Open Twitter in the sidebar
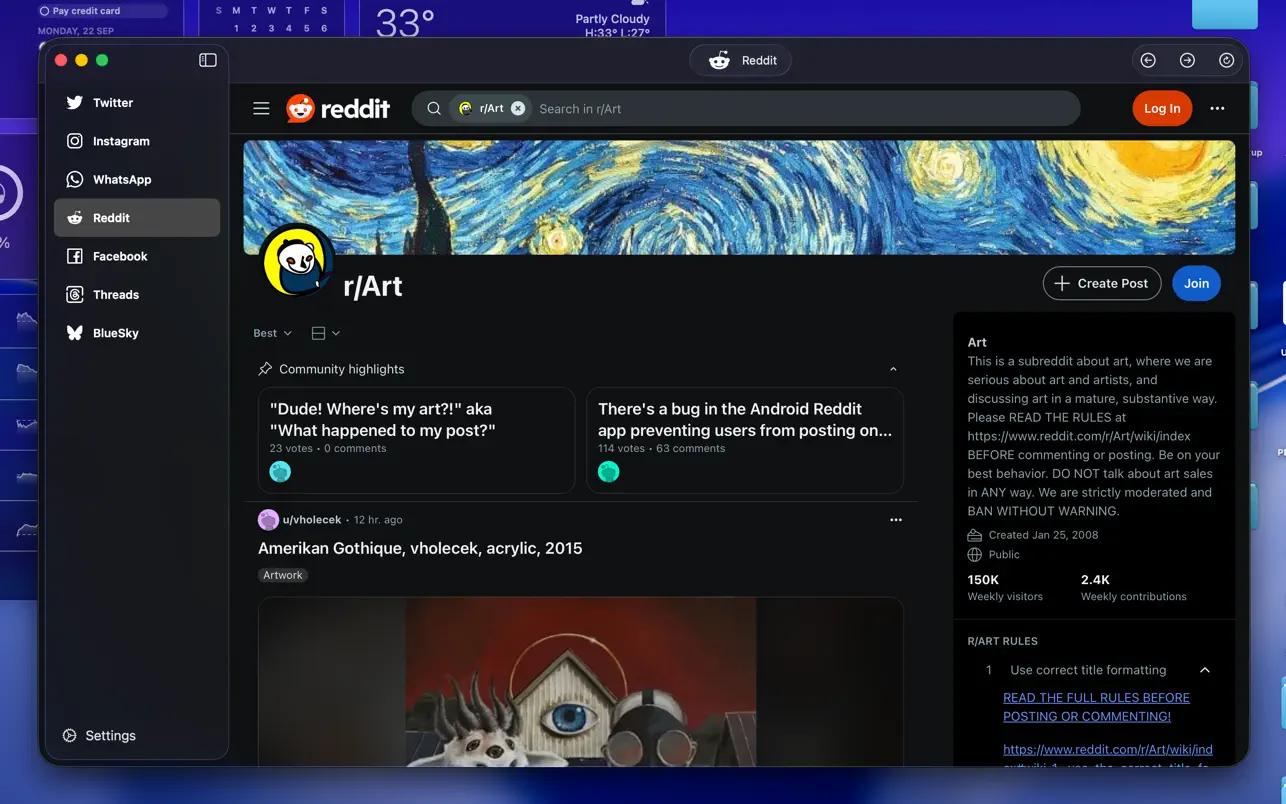This screenshot has width=1286, height=804. coord(137,103)
